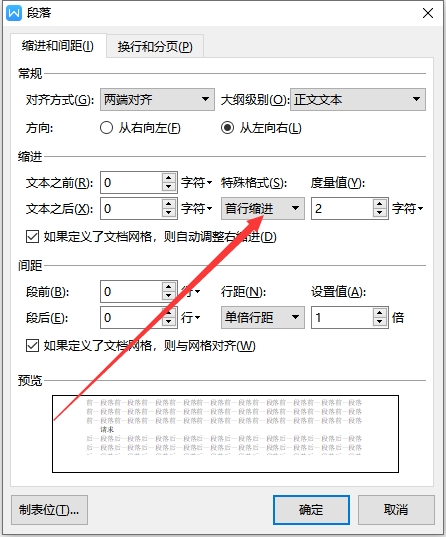This screenshot has width=446, height=537.
Task: Decrease 设置值 with spinner down arrow
Action: point(379,322)
